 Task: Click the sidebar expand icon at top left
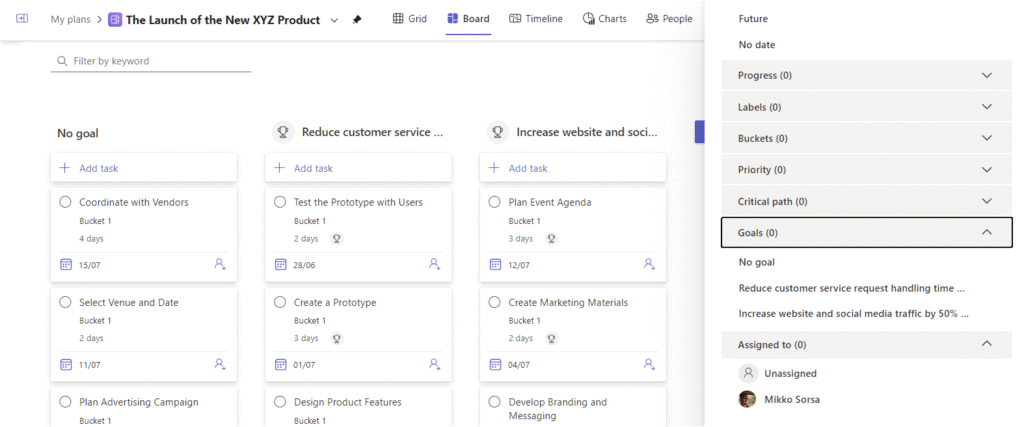click(x=22, y=19)
